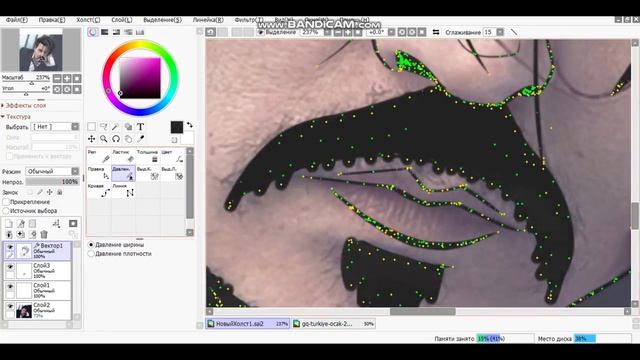Screen dimensions: 640x360
Task: Open the texture Выбрать dropdown
Action: pyautogui.click(x=55, y=127)
